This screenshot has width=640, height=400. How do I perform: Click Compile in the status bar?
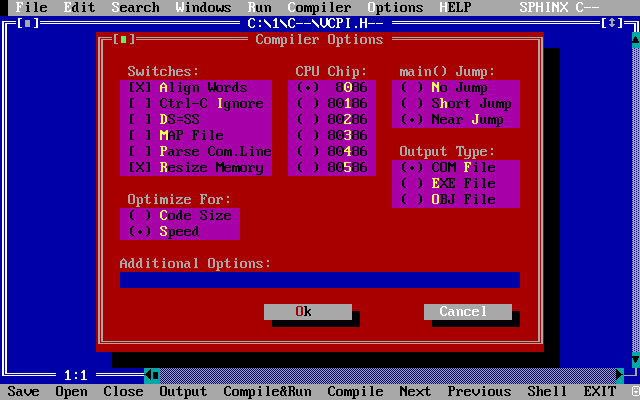(356, 391)
